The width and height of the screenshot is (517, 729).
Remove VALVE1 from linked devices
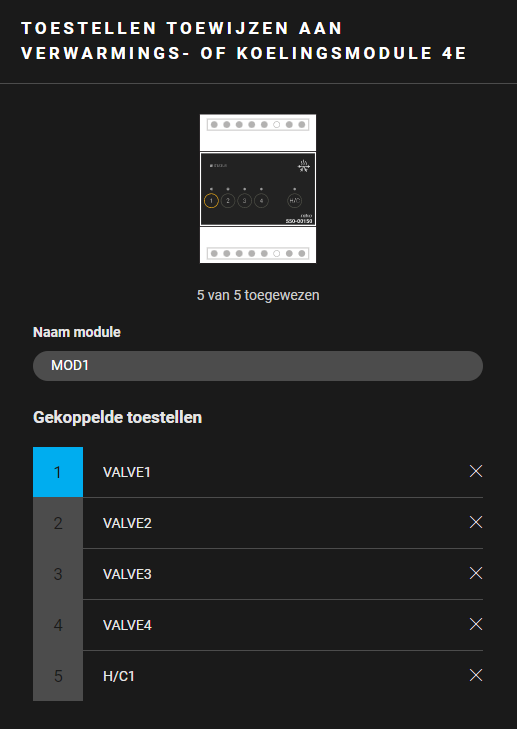476,471
